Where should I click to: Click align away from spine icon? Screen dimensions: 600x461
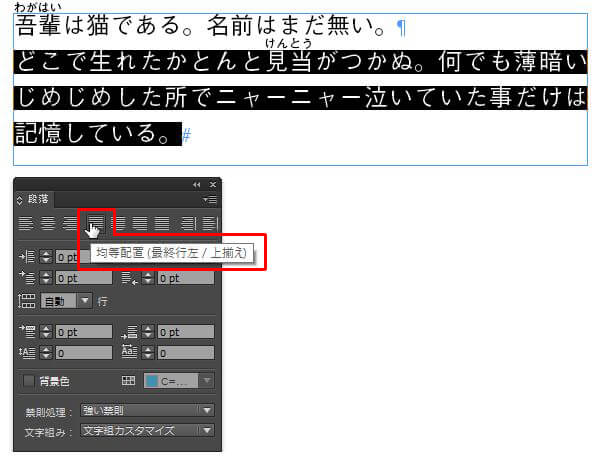coord(209,223)
